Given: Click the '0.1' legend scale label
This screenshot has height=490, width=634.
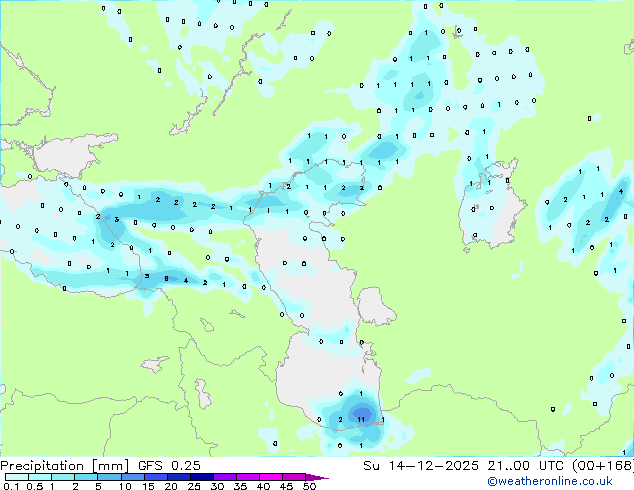Looking at the screenshot, I should coord(12,486).
